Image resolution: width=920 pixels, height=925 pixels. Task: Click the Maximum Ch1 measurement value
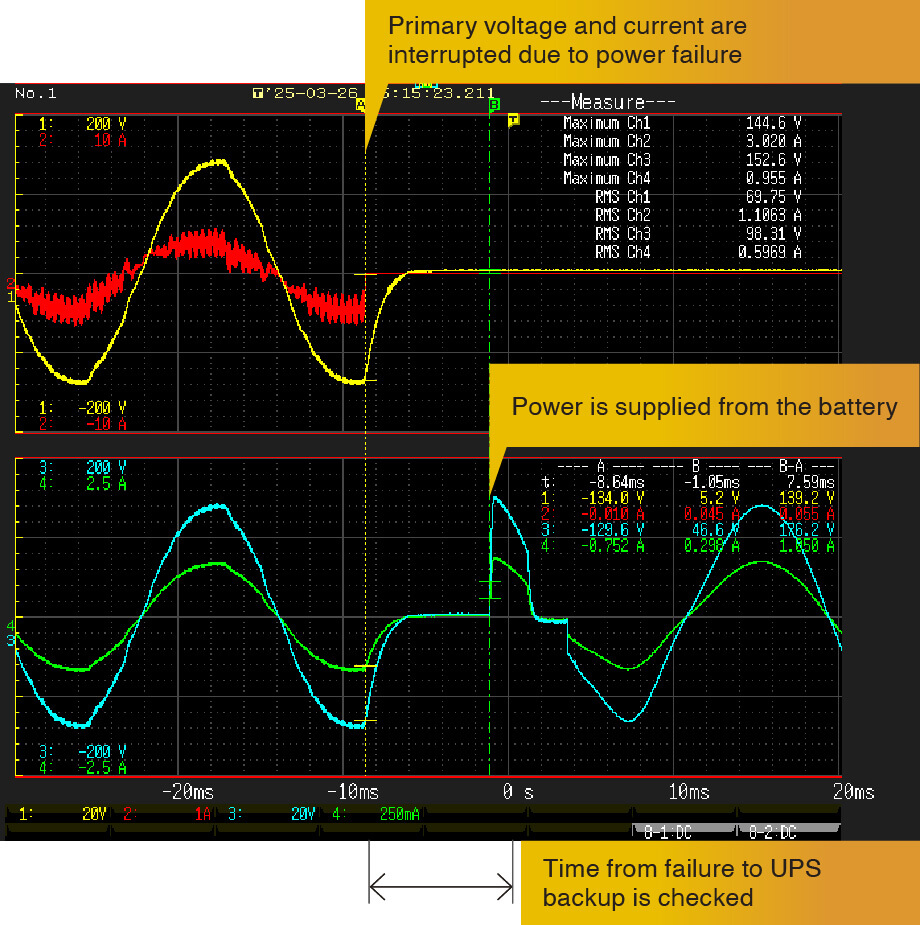(773, 123)
